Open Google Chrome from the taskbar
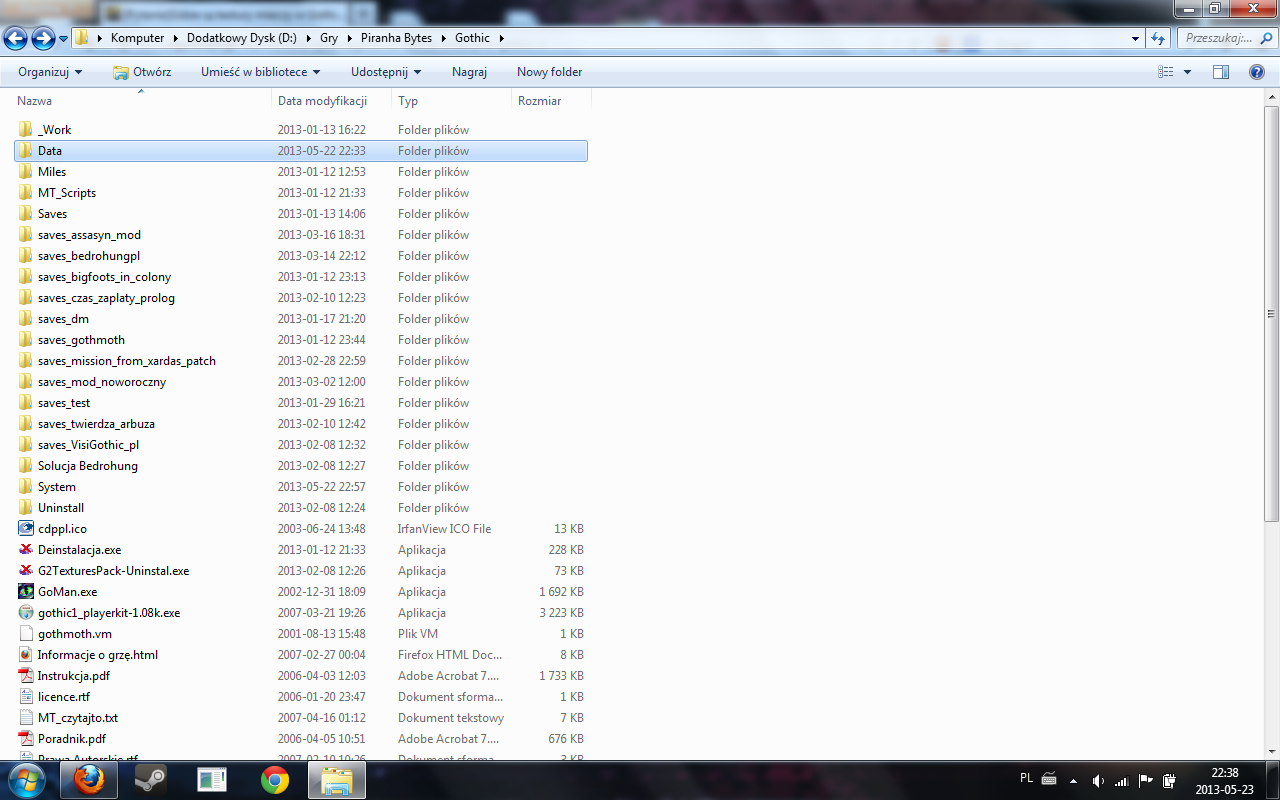This screenshot has width=1280, height=800. coord(275,780)
